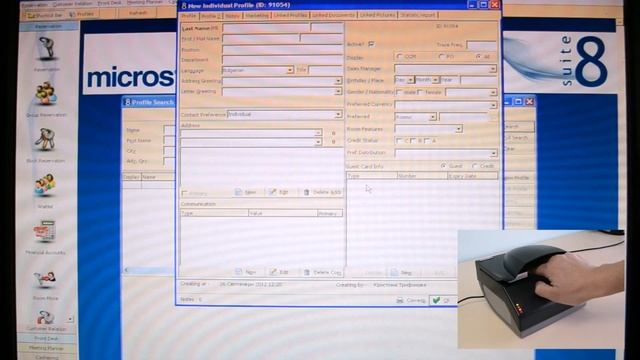Toggle the Active checkbox
Image resolution: width=640 pixels, height=360 pixels.
(x=371, y=44)
